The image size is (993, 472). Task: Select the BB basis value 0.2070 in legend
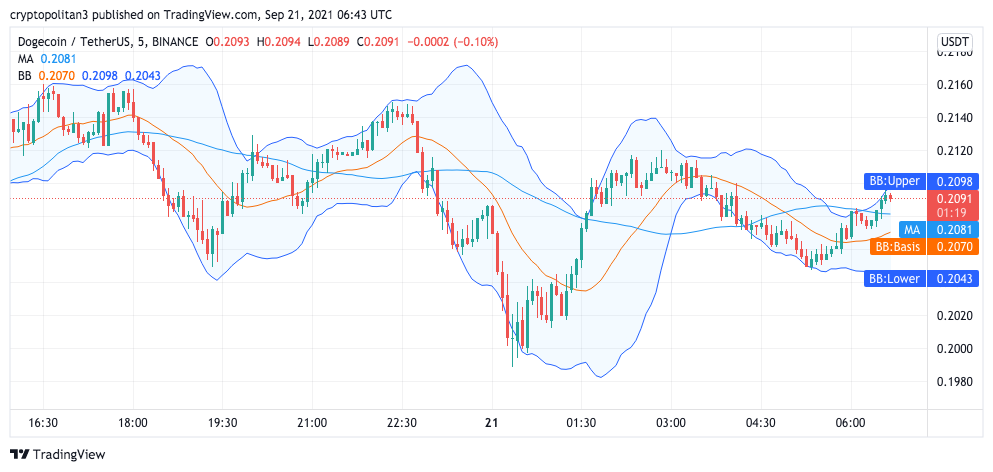[57, 76]
